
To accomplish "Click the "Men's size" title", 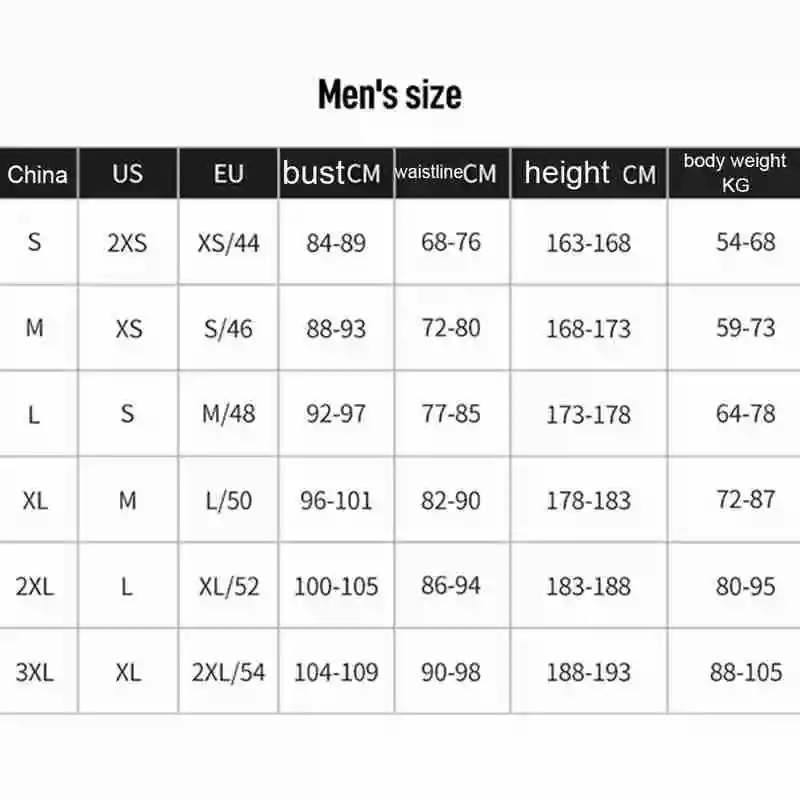I will 389,95.
